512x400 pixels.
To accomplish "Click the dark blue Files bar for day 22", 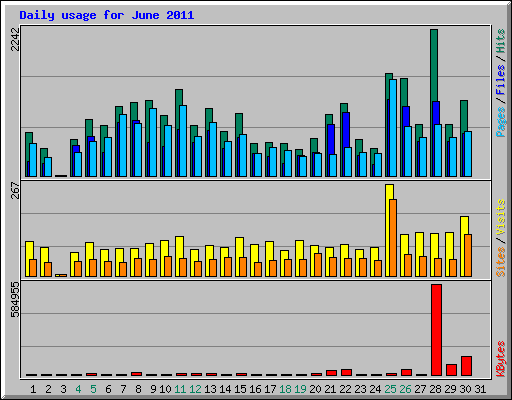I will coord(346,130).
